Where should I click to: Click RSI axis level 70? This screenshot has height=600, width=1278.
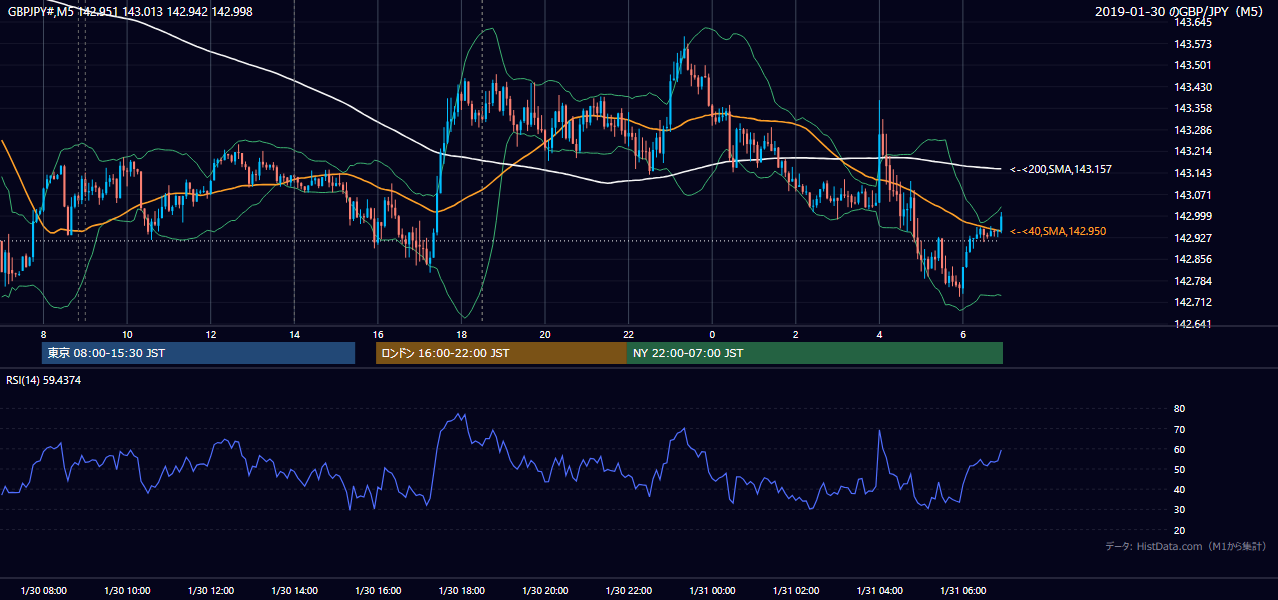[1179, 429]
